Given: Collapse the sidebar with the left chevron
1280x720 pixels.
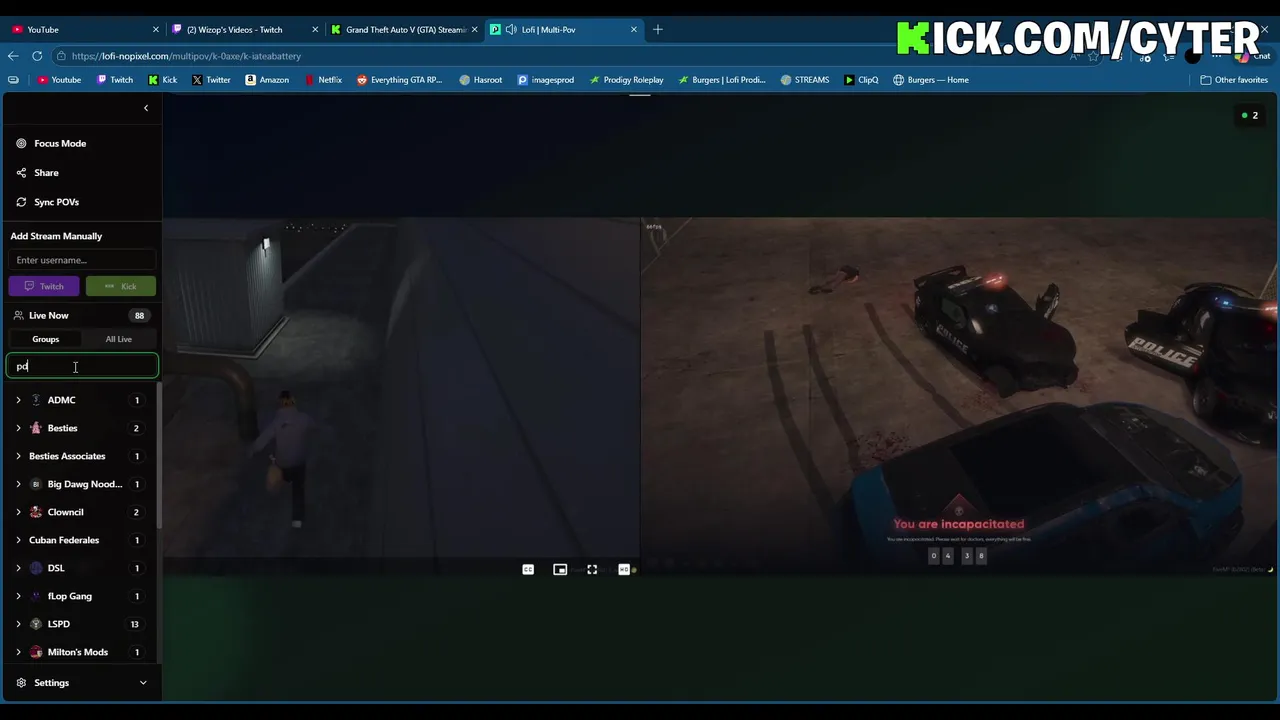Looking at the screenshot, I should pos(146,108).
